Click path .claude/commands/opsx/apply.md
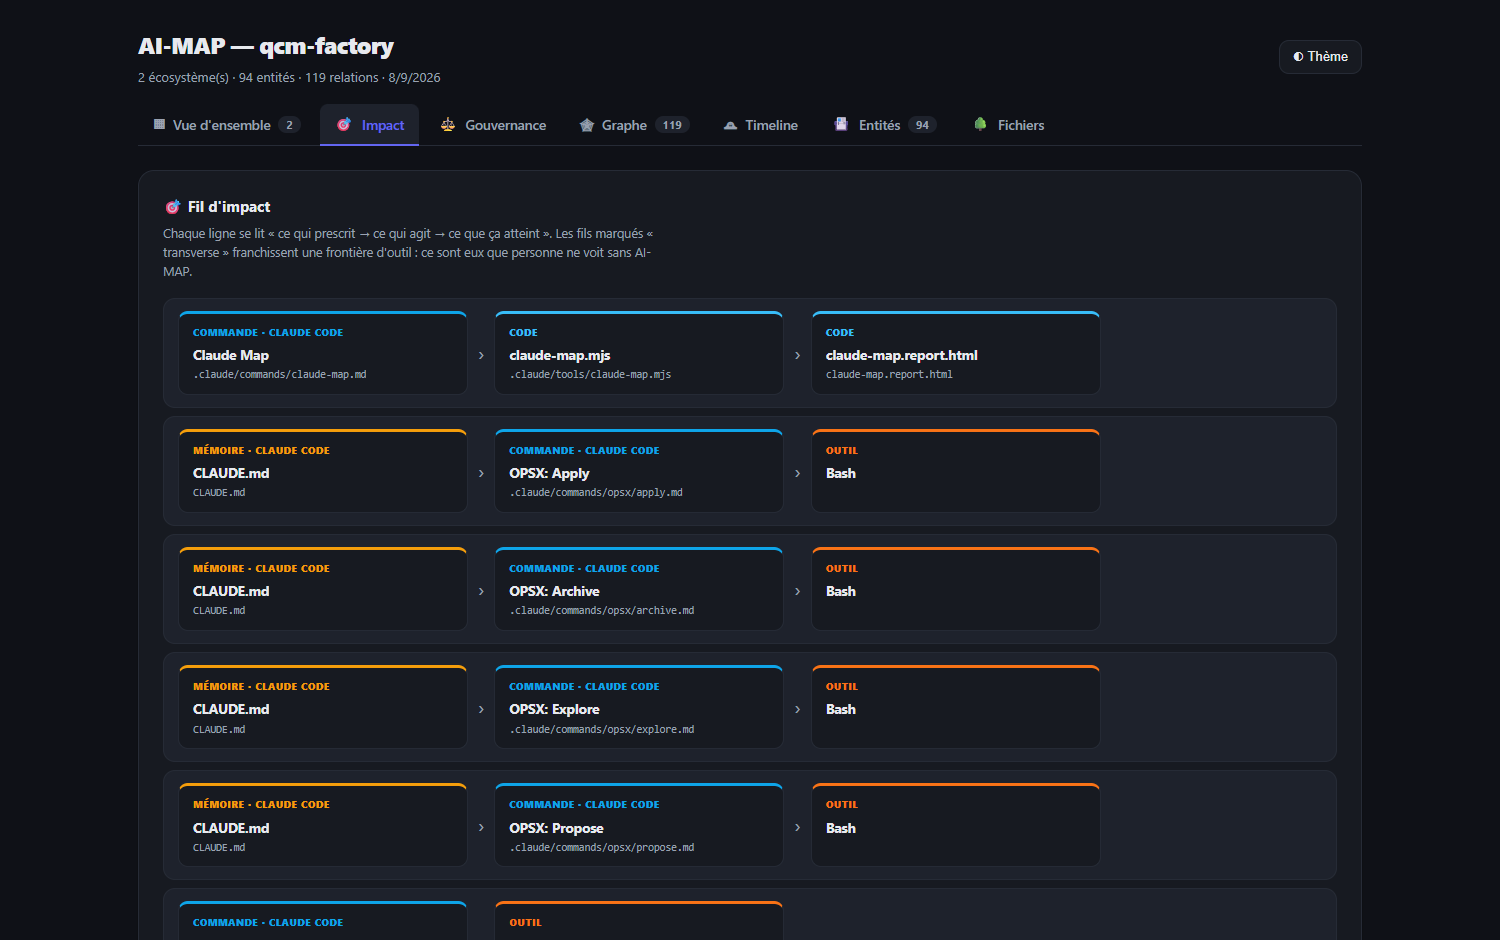 pyautogui.click(x=596, y=493)
